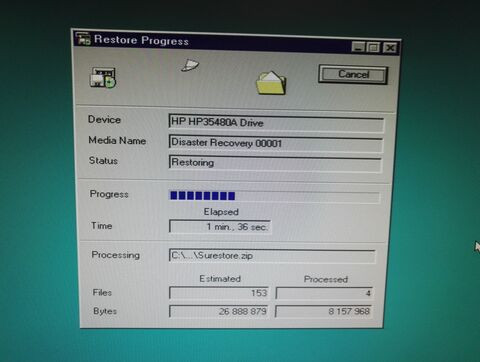This screenshot has width=480, height=362.
Task: Click the Processing path Surestore.zip
Action: 272,256
